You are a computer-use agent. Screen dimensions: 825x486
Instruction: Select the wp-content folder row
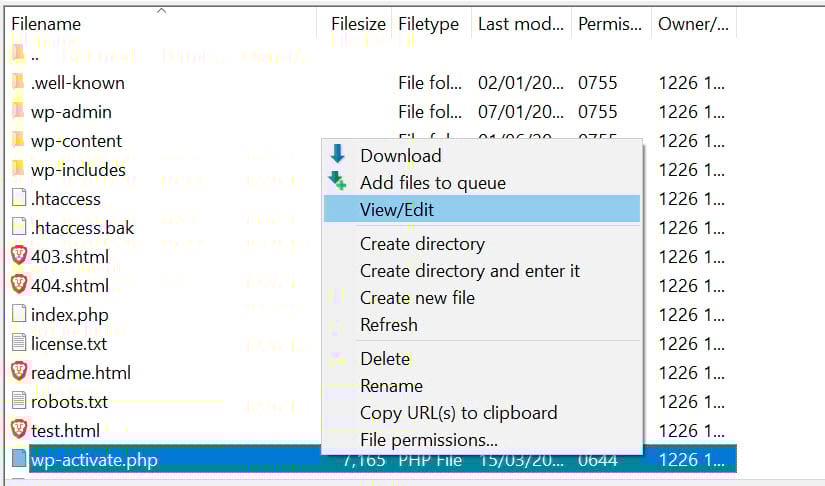[x=76, y=141]
